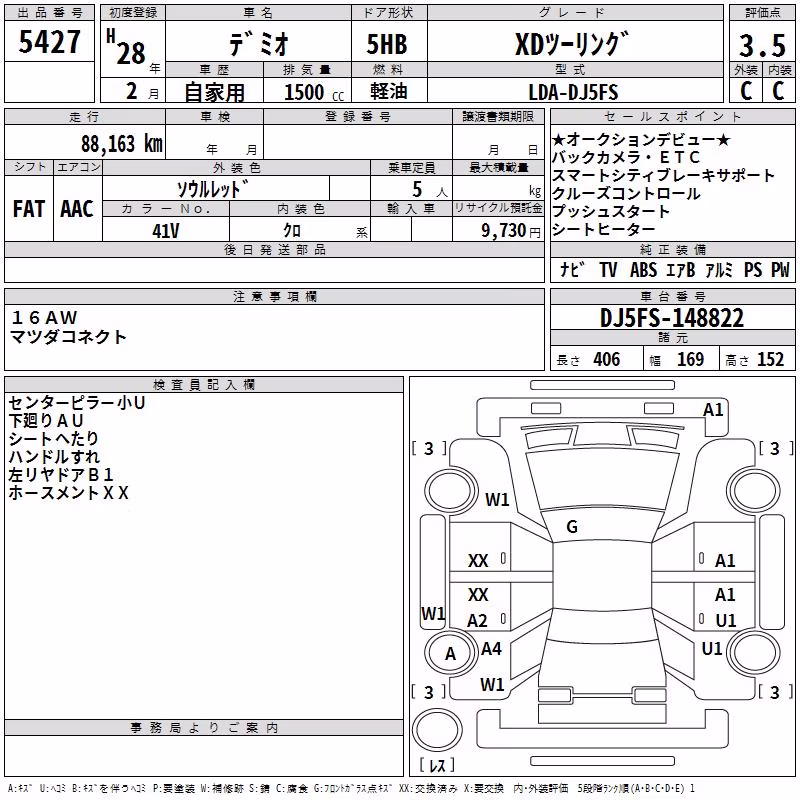Click the exterior color ソウルレッド

213,189
